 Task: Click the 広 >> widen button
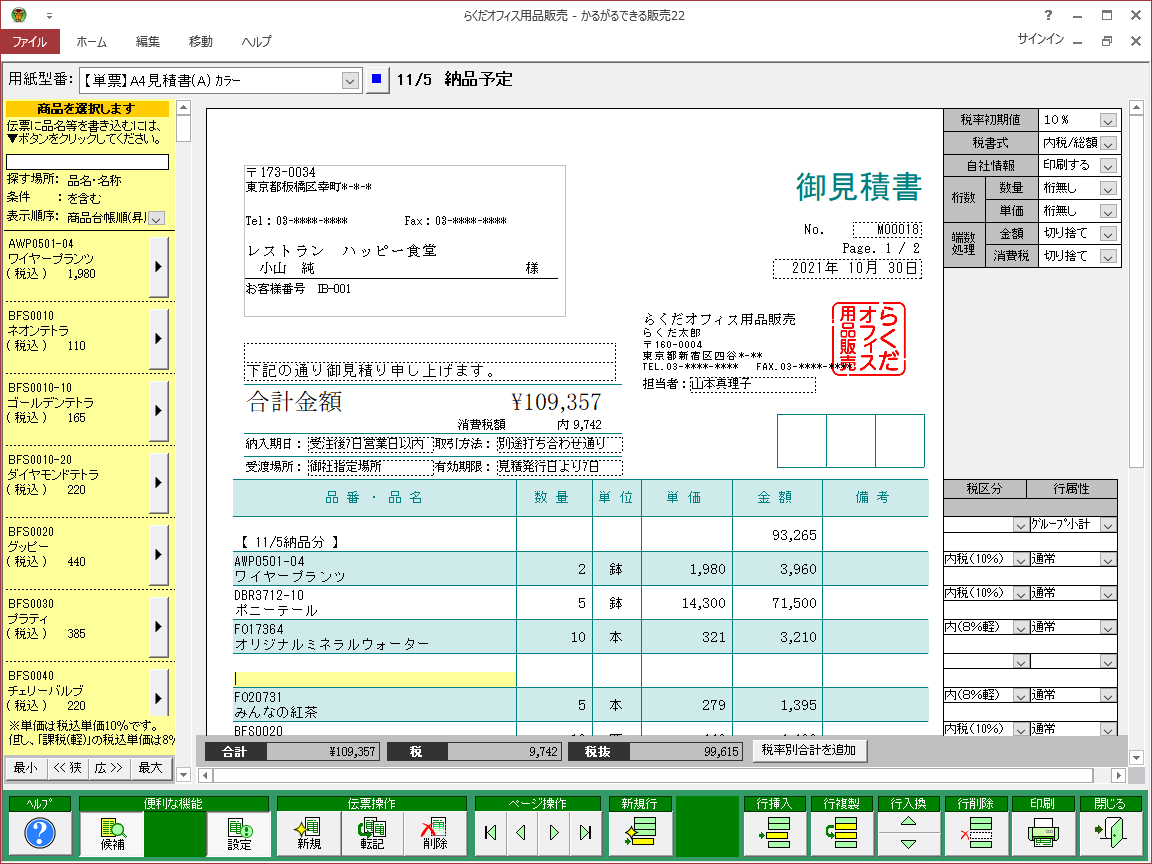coord(109,768)
